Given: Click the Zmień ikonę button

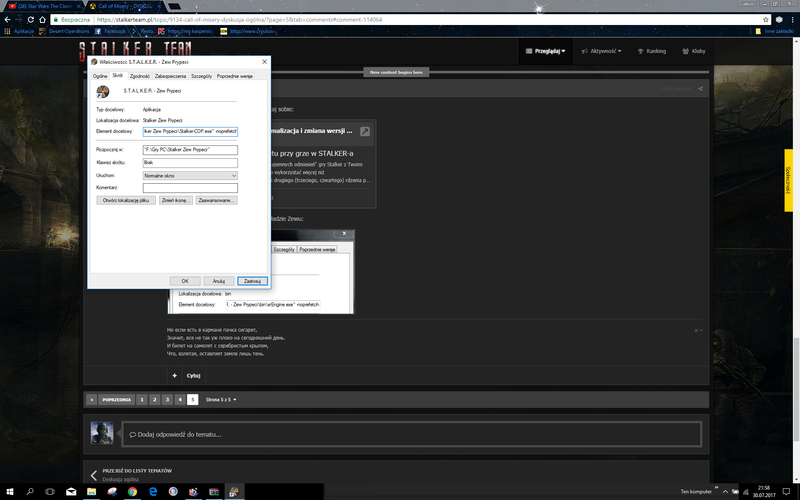Looking at the screenshot, I should [x=176, y=201].
